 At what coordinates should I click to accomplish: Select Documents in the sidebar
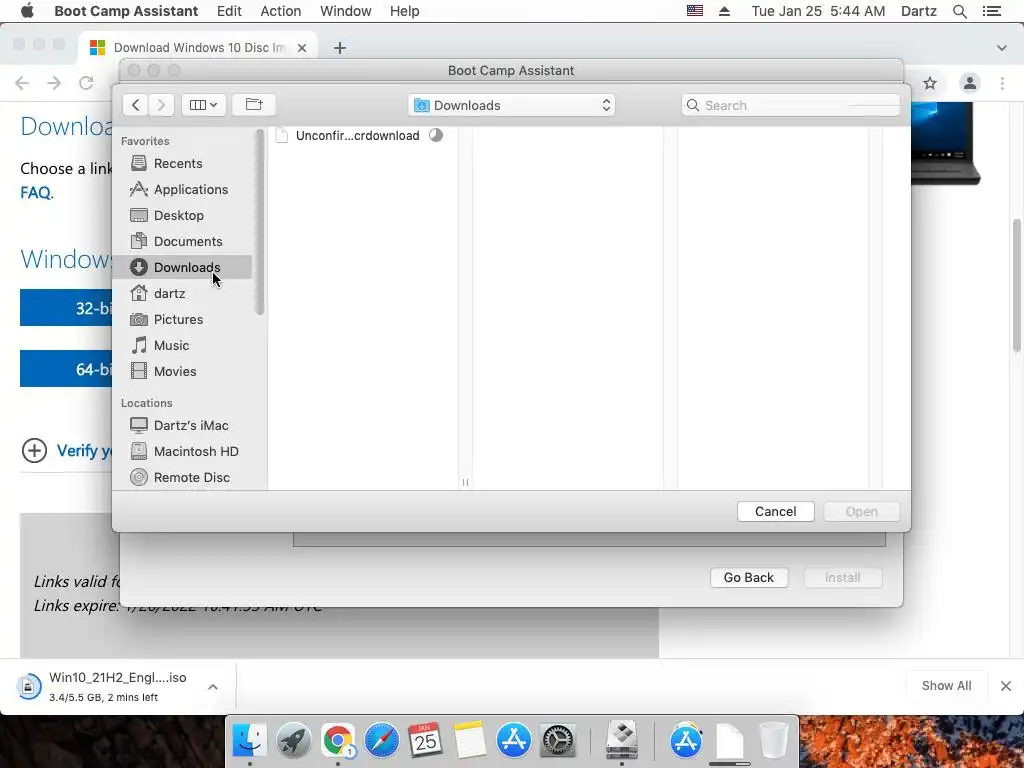click(182, 242)
